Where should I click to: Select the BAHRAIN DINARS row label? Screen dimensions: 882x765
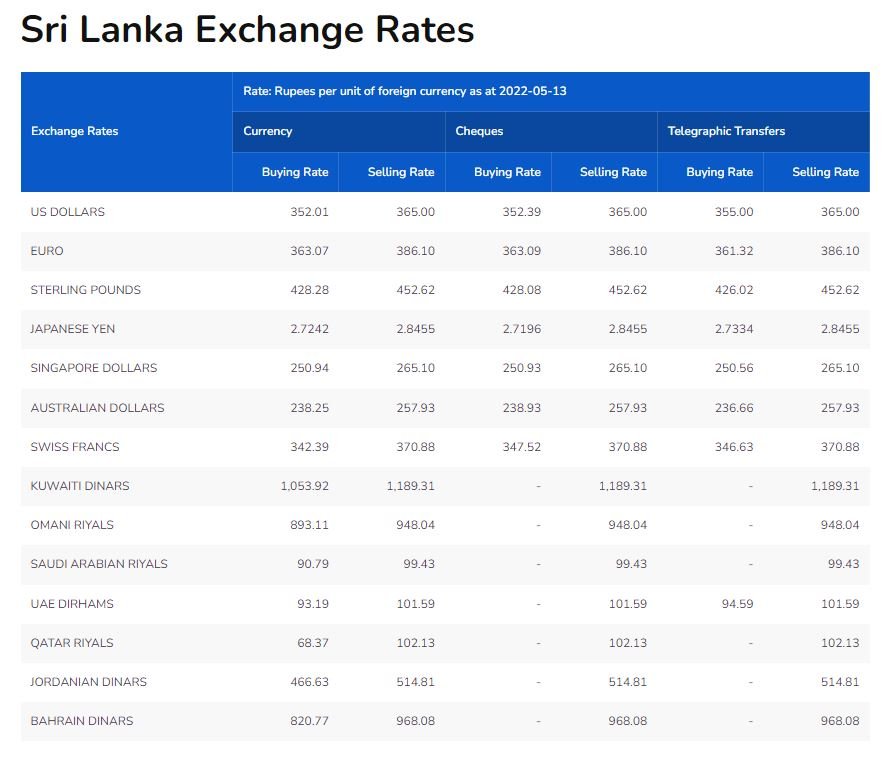(82, 721)
